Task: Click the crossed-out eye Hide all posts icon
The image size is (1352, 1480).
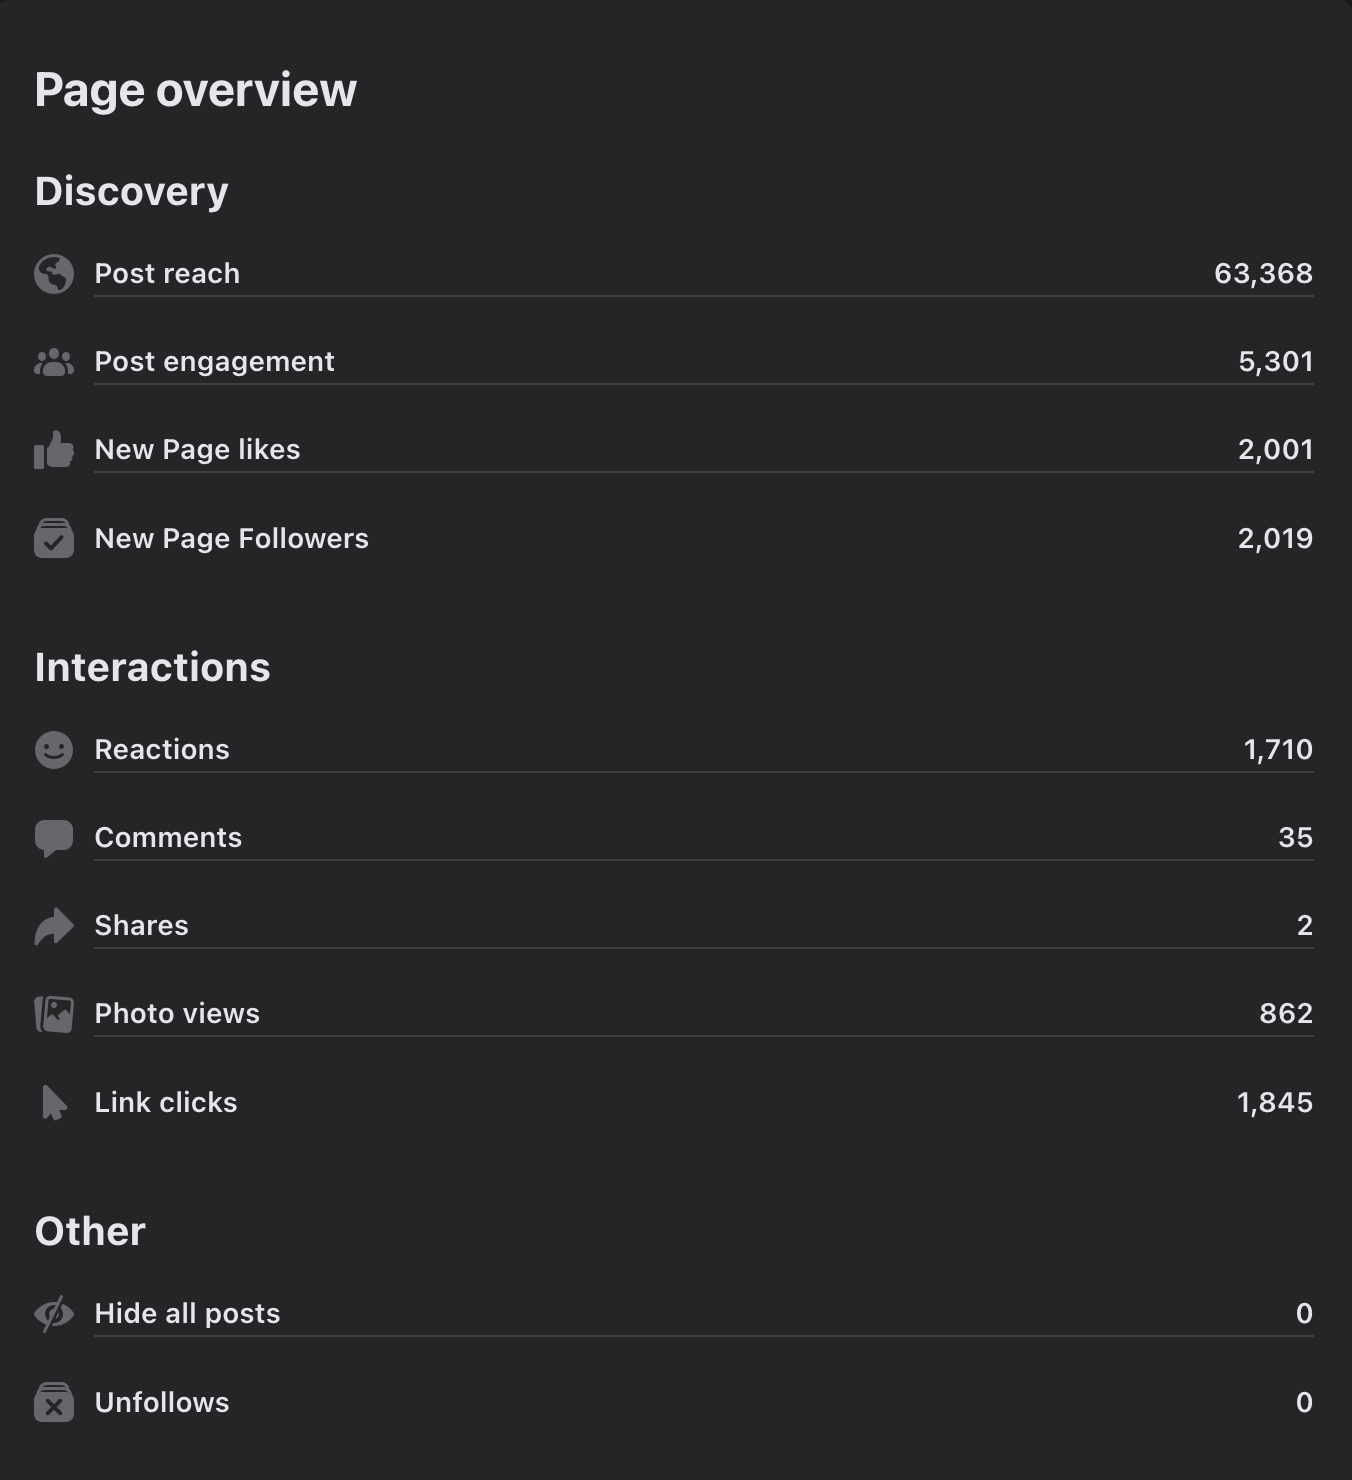Action: (54, 1314)
